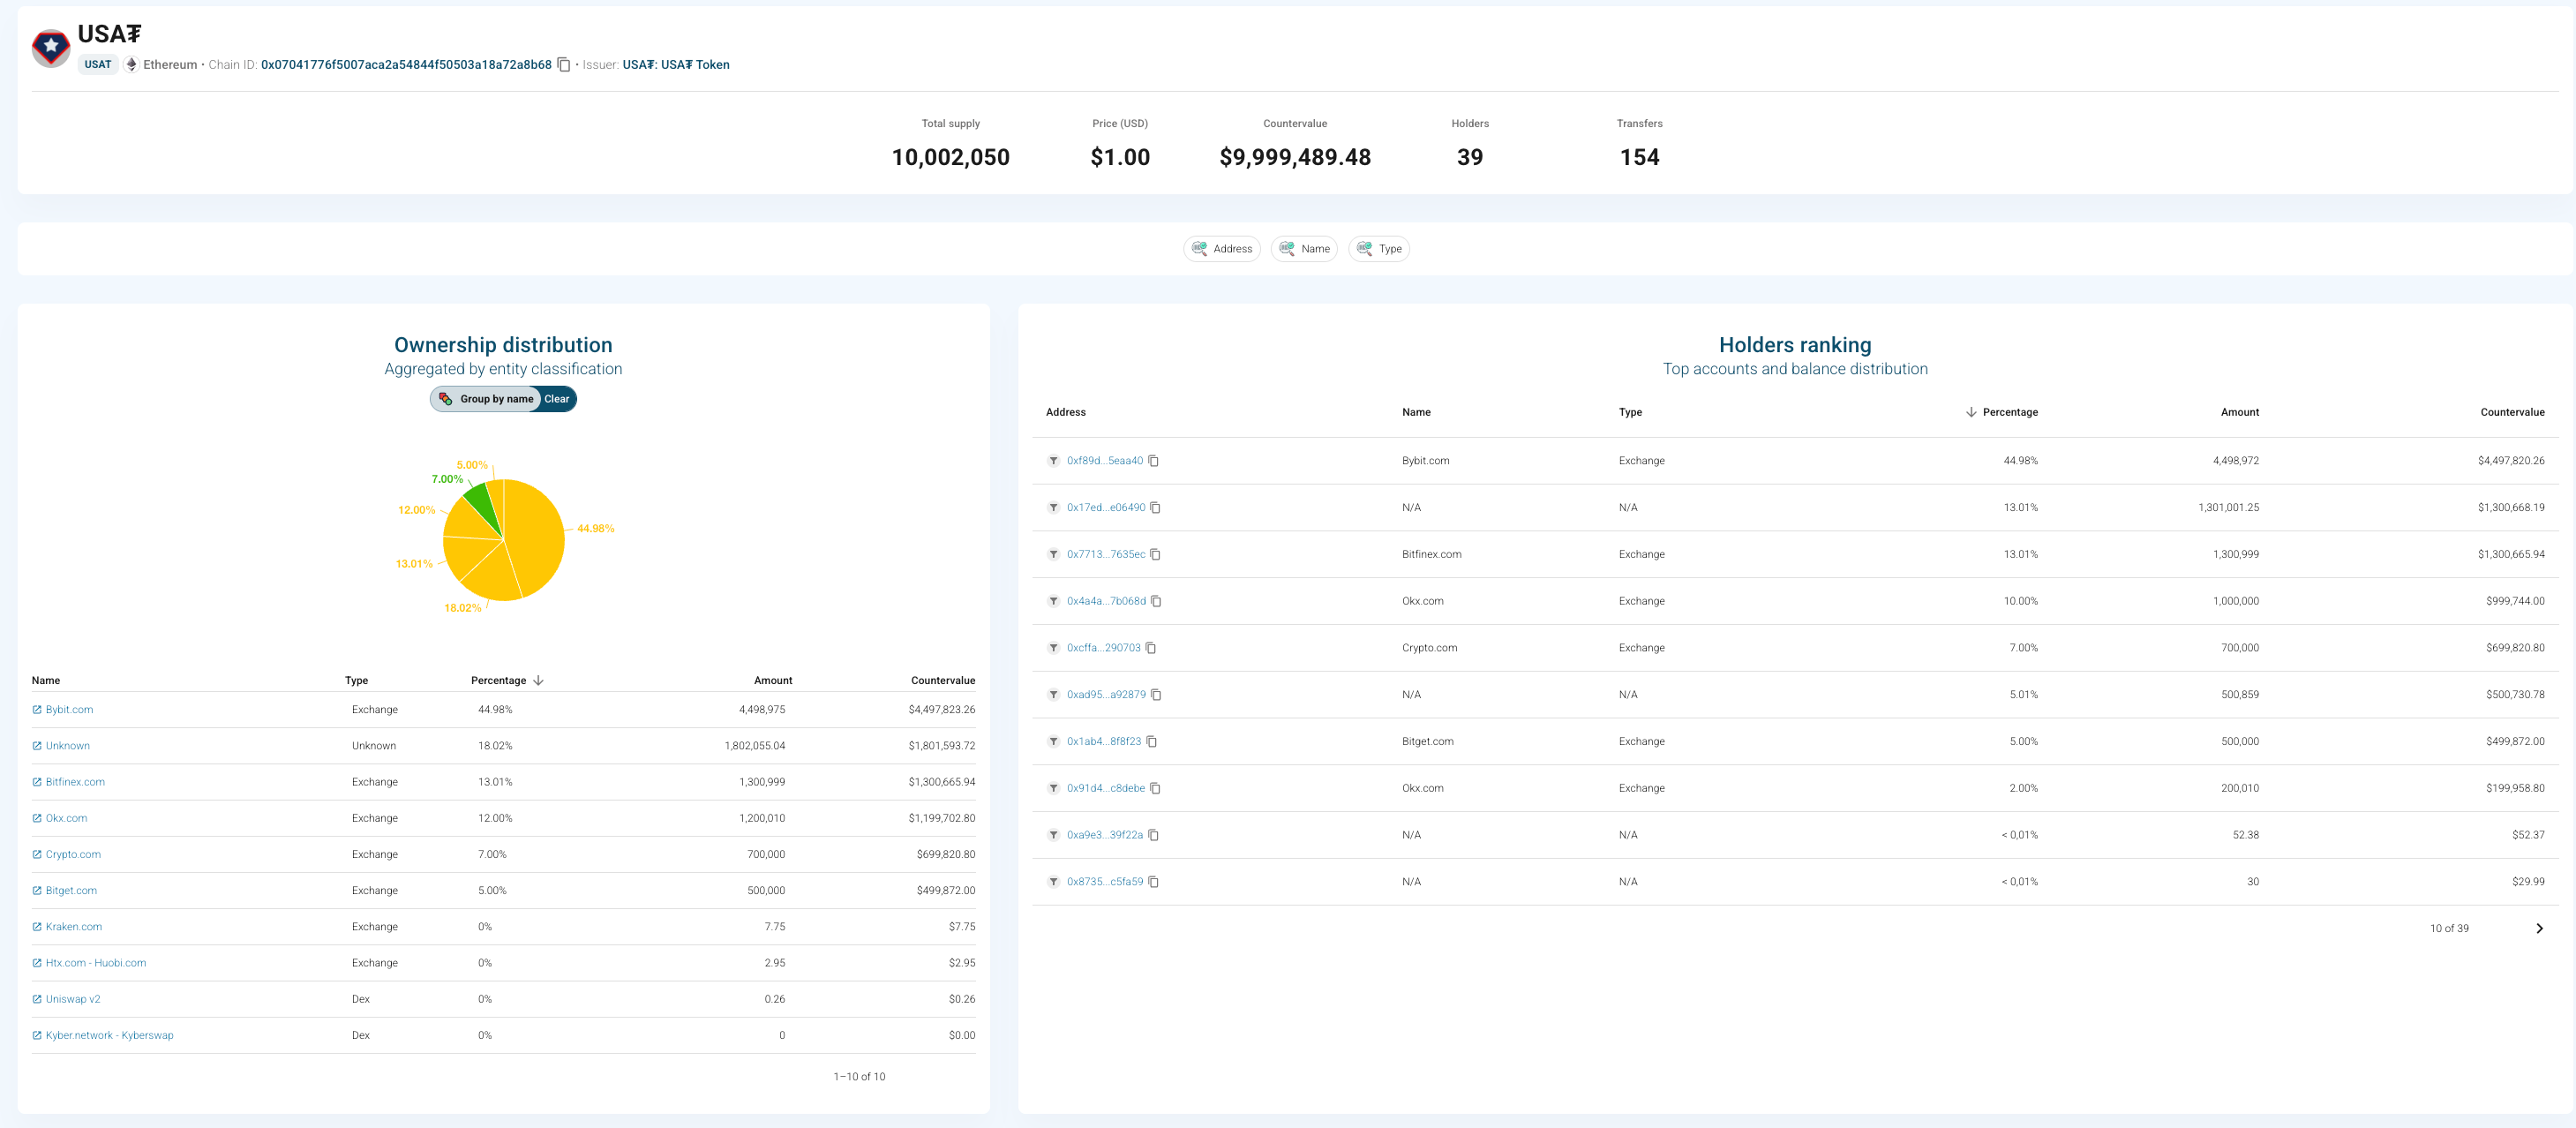Go to next page of holders
Viewport: 2576px width, 1128px height.
tap(2538, 929)
